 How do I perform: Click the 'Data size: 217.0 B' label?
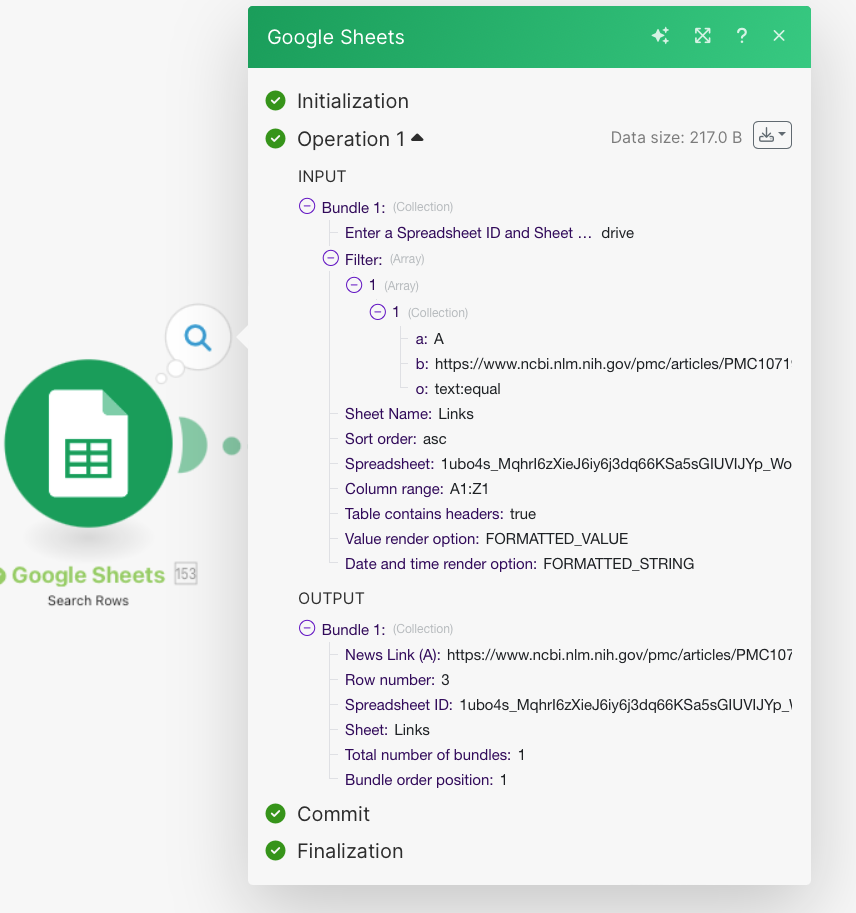point(676,137)
